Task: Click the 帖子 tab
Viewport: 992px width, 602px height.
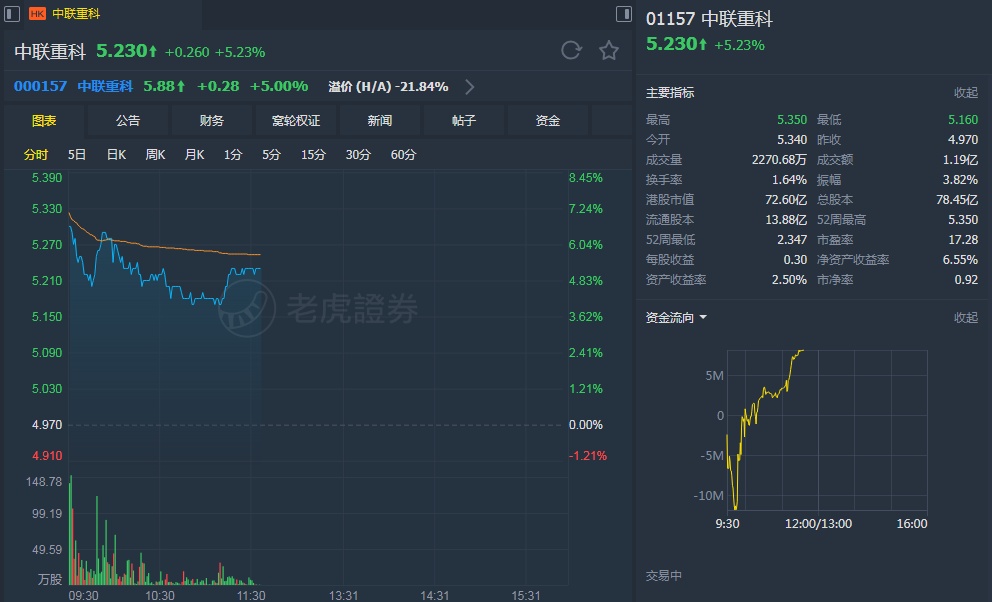Action: click(x=464, y=121)
